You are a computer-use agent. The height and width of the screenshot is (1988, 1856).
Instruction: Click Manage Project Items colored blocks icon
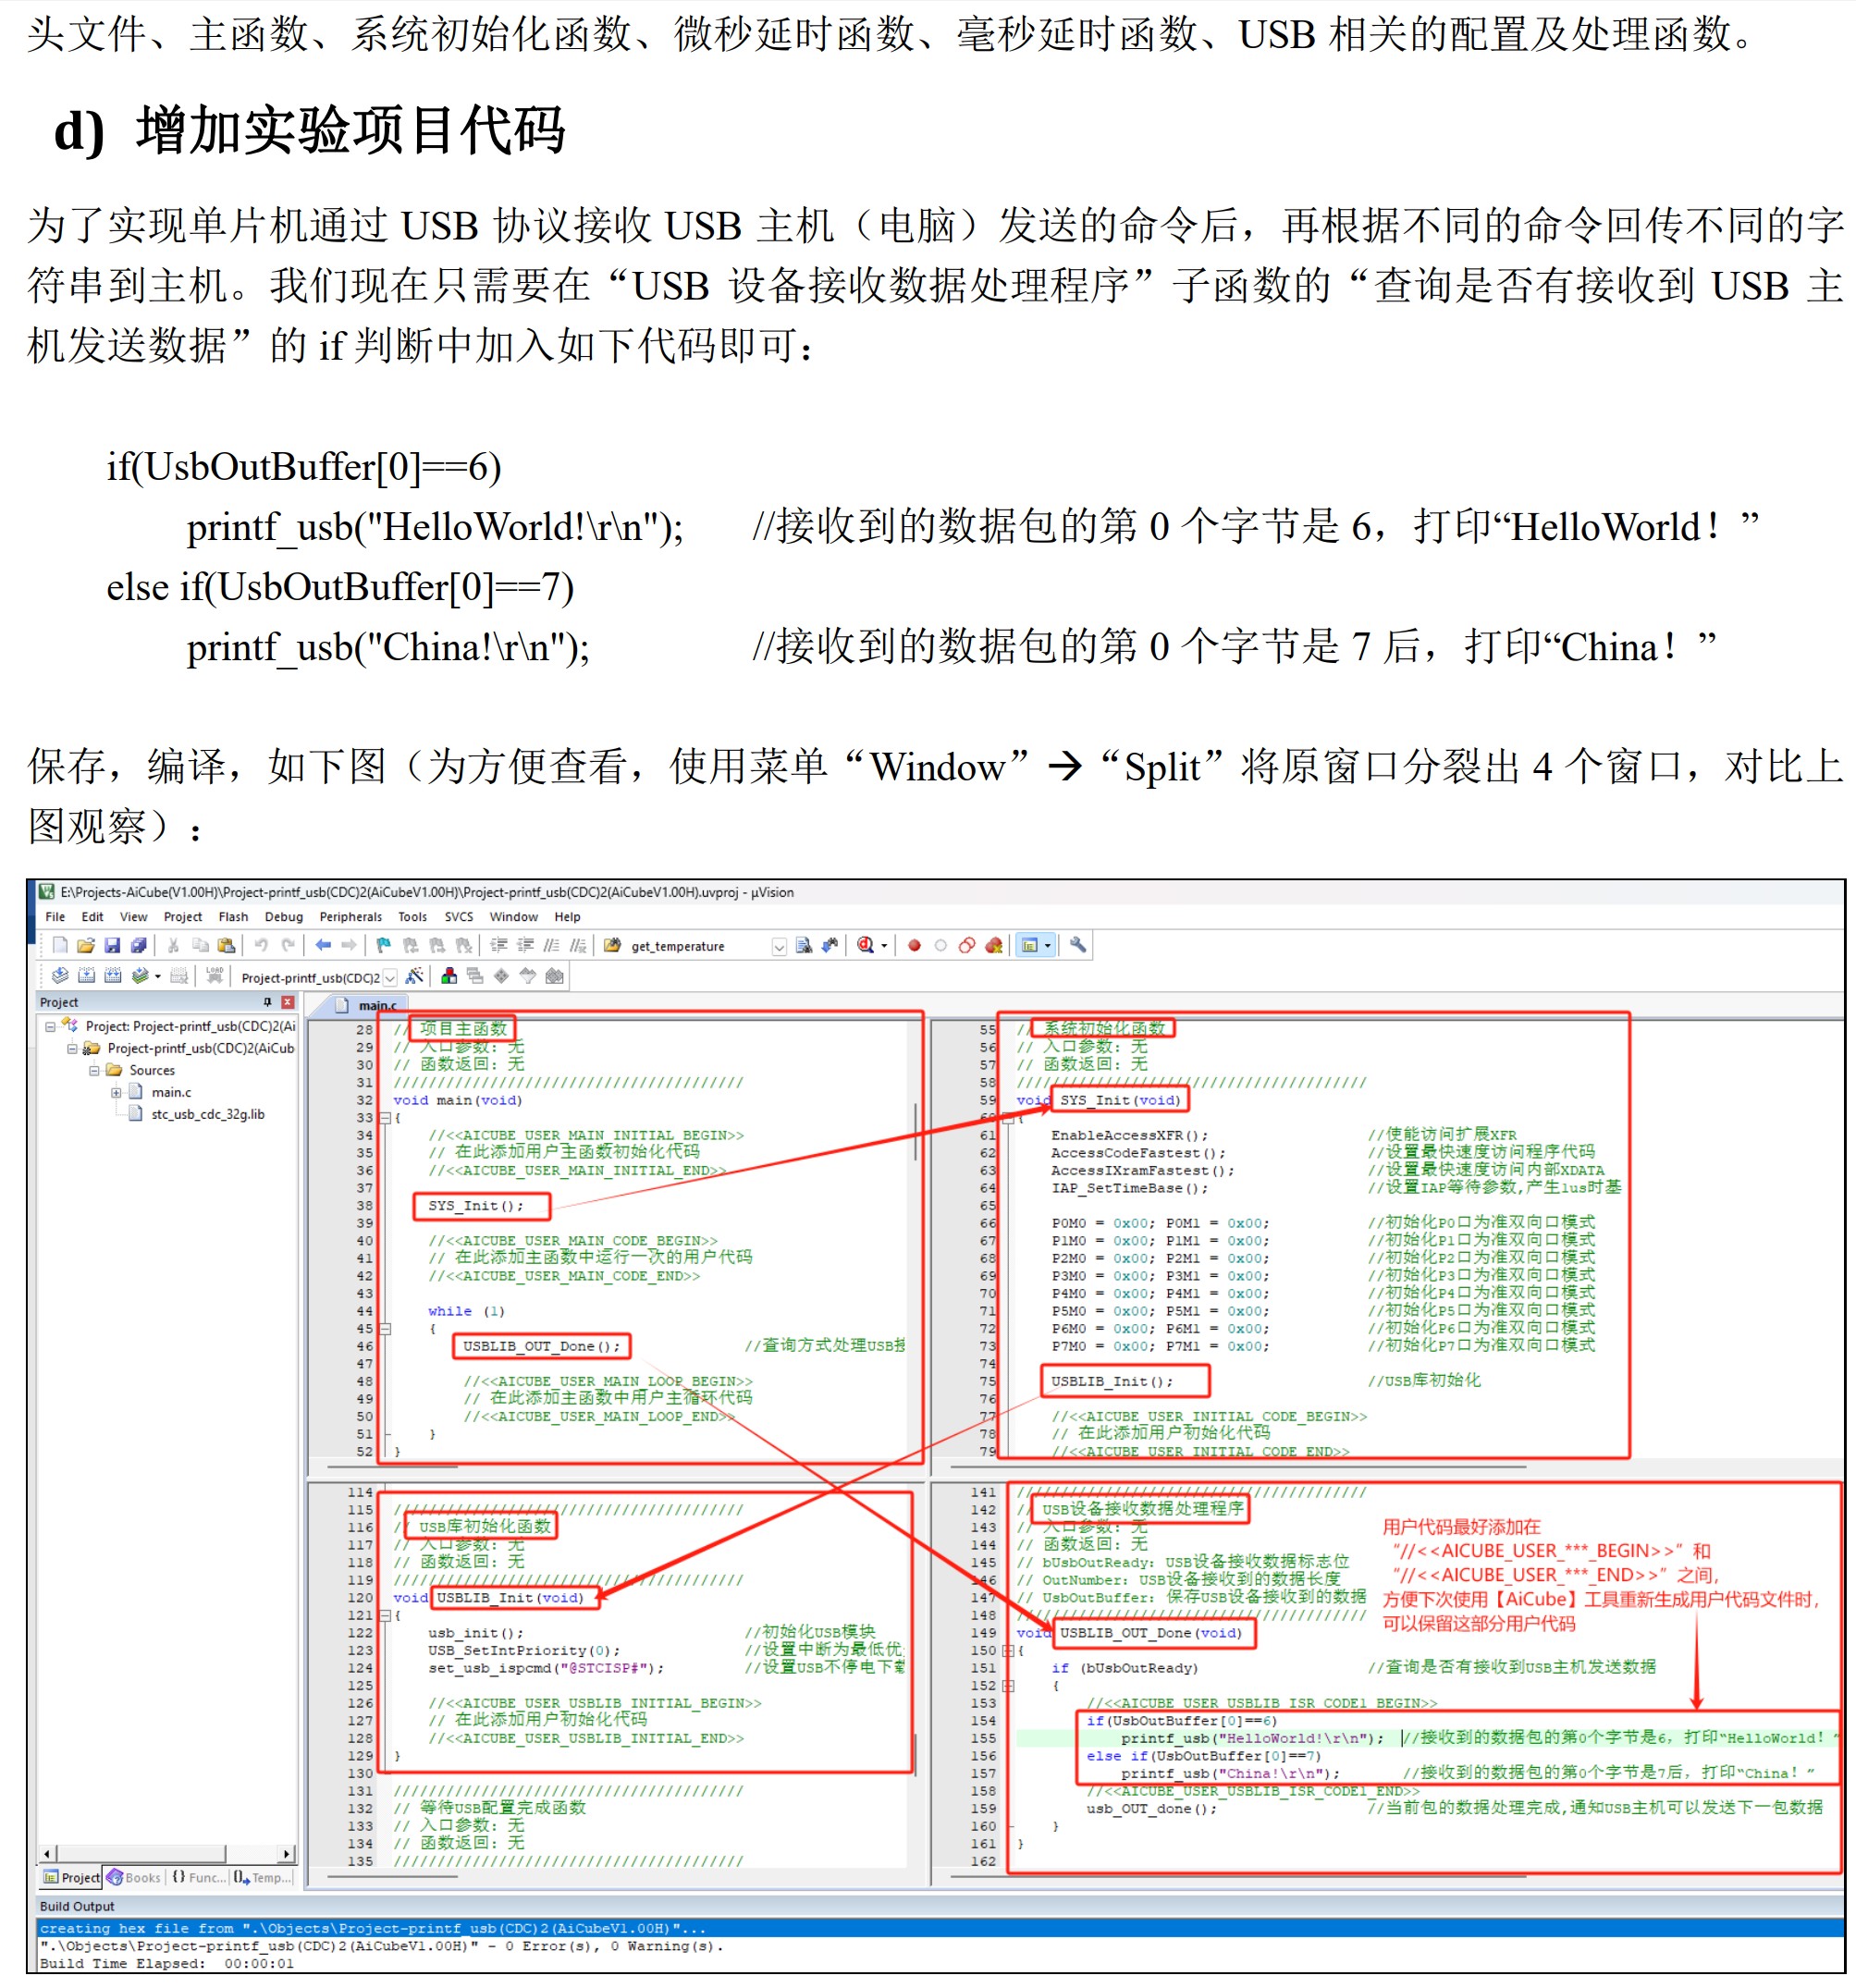tap(449, 977)
